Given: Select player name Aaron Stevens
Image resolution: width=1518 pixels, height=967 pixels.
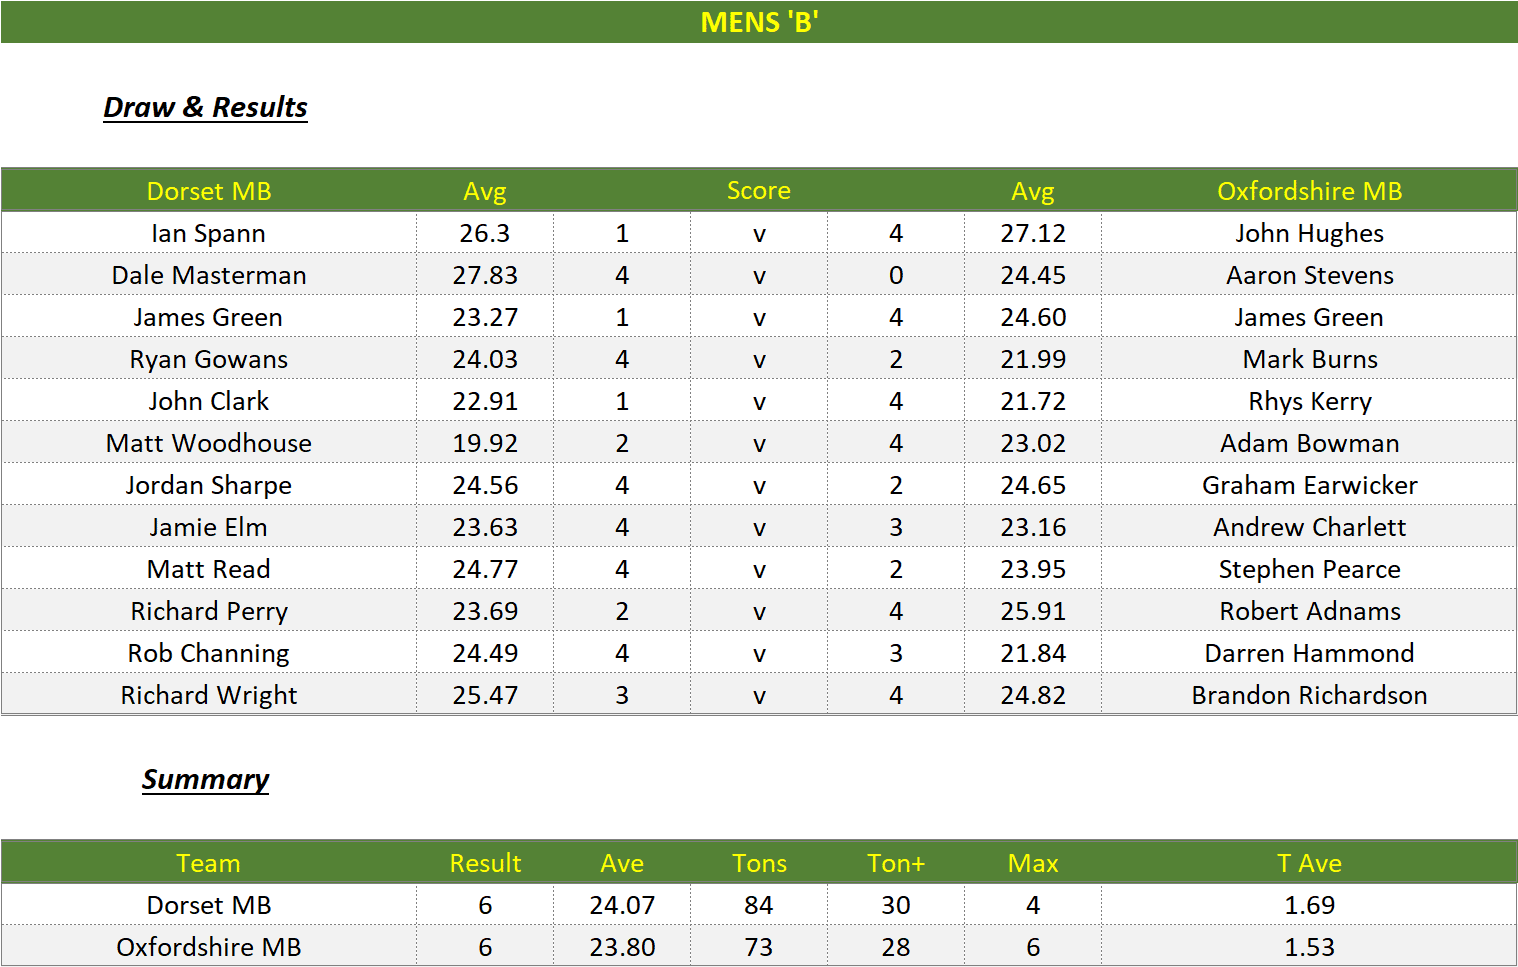Looking at the screenshot, I should (x=1309, y=275).
